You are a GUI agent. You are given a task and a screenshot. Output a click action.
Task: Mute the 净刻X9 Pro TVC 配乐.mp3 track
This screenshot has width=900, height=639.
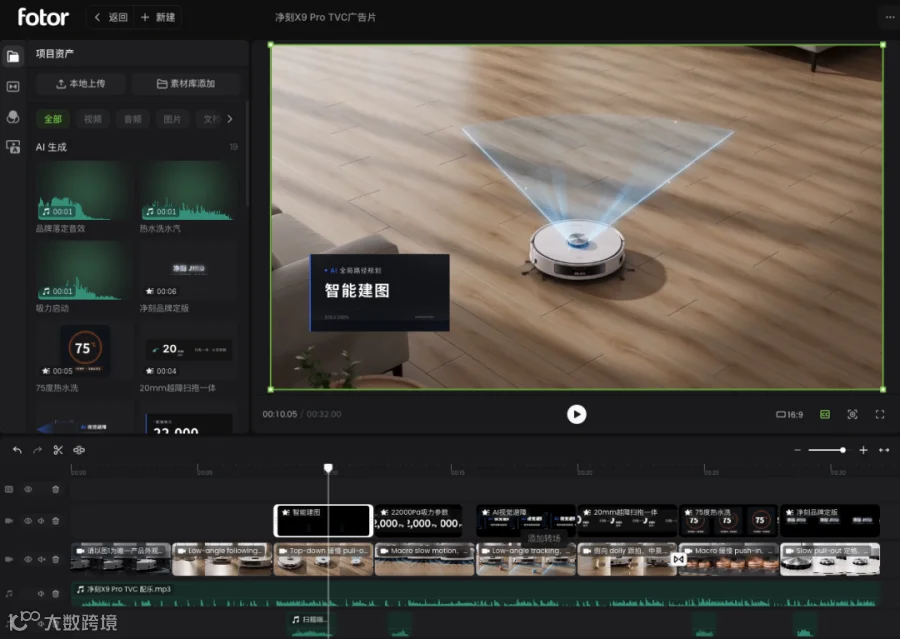41,594
